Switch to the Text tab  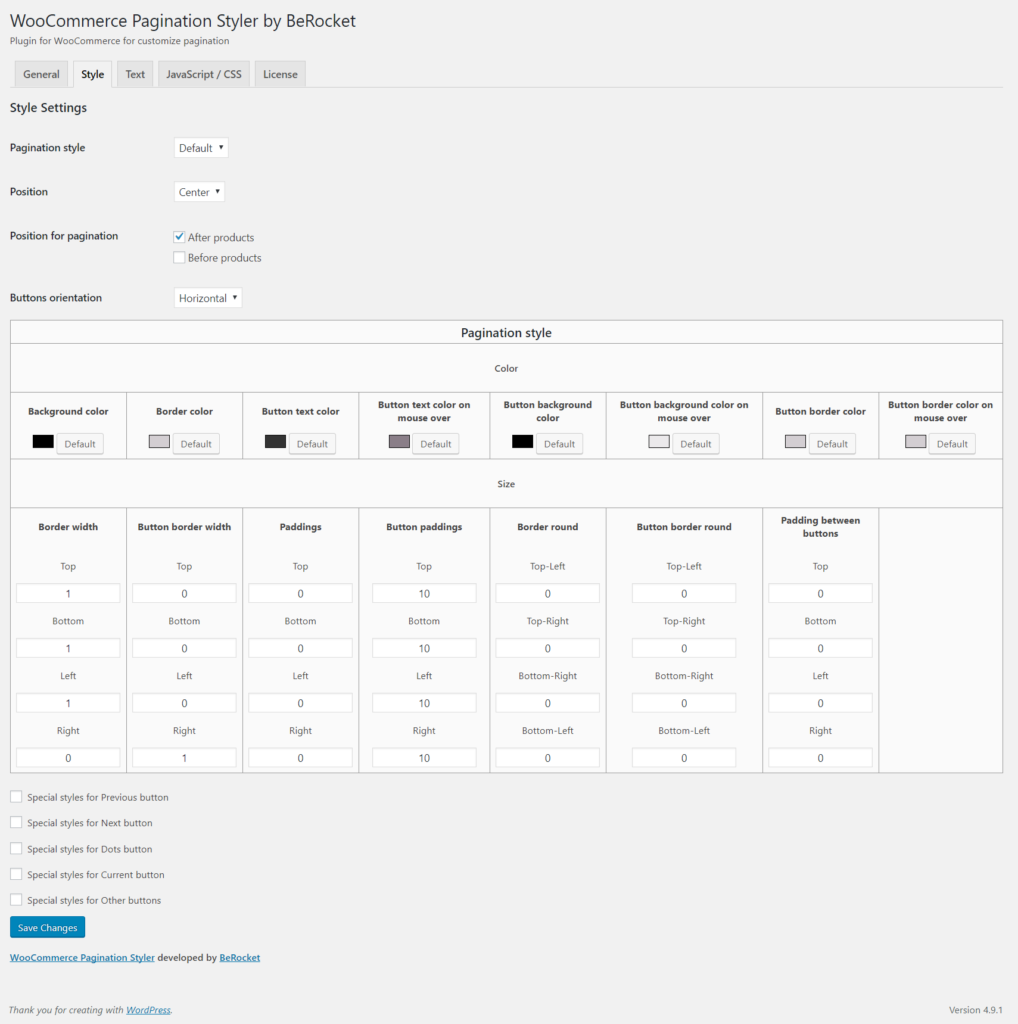coord(135,74)
